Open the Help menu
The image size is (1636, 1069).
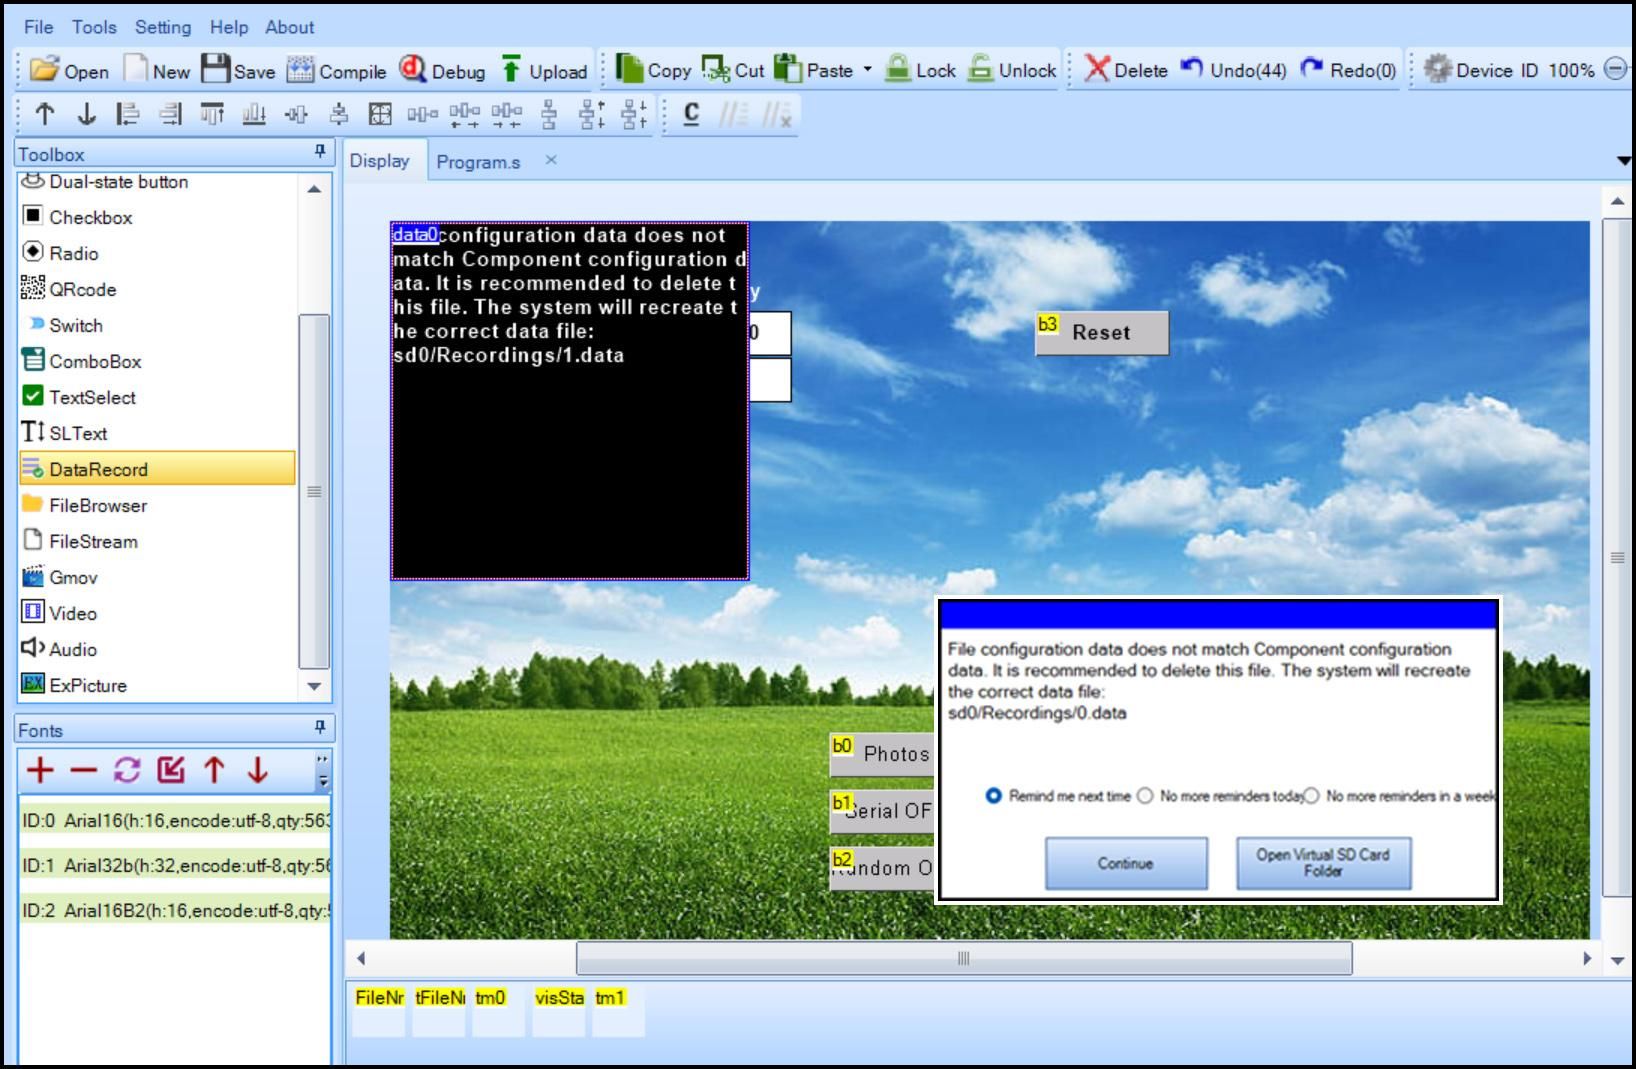point(229,27)
